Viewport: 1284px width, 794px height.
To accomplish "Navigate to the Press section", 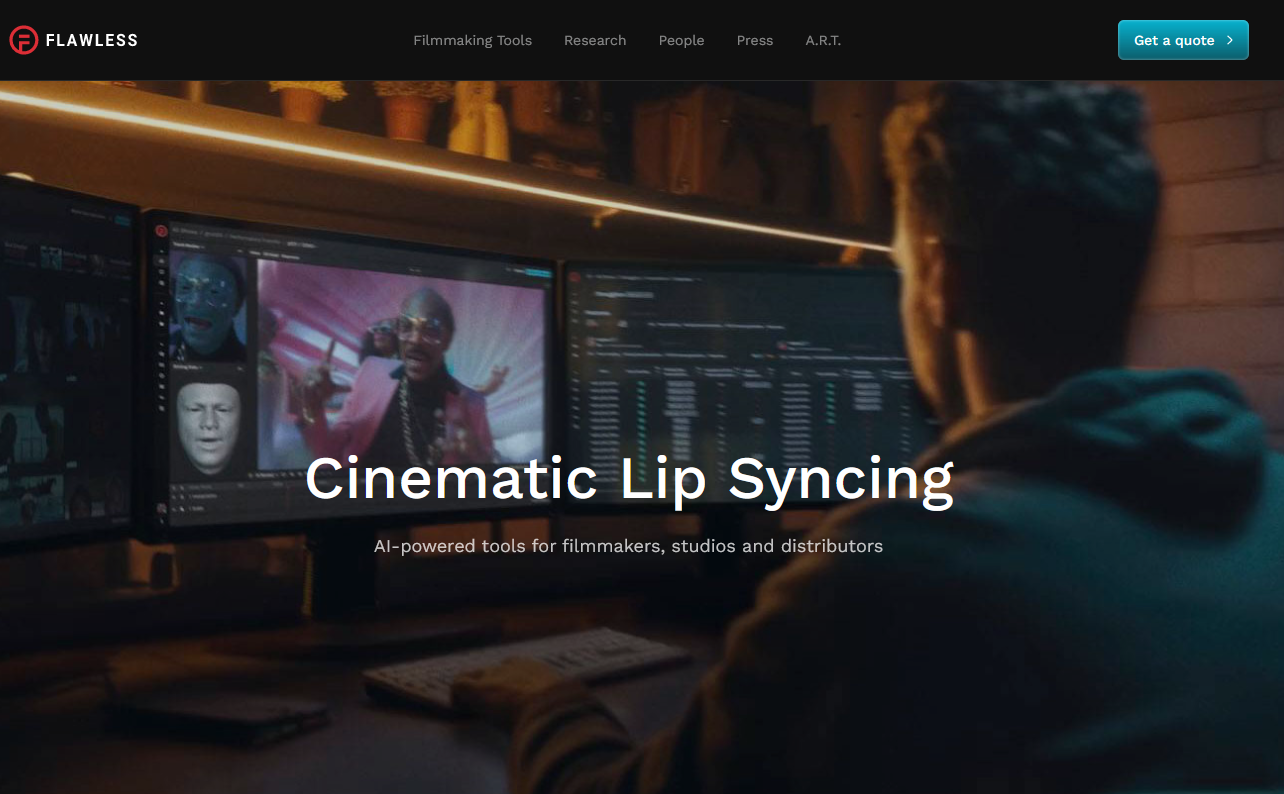I will (755, 41).
